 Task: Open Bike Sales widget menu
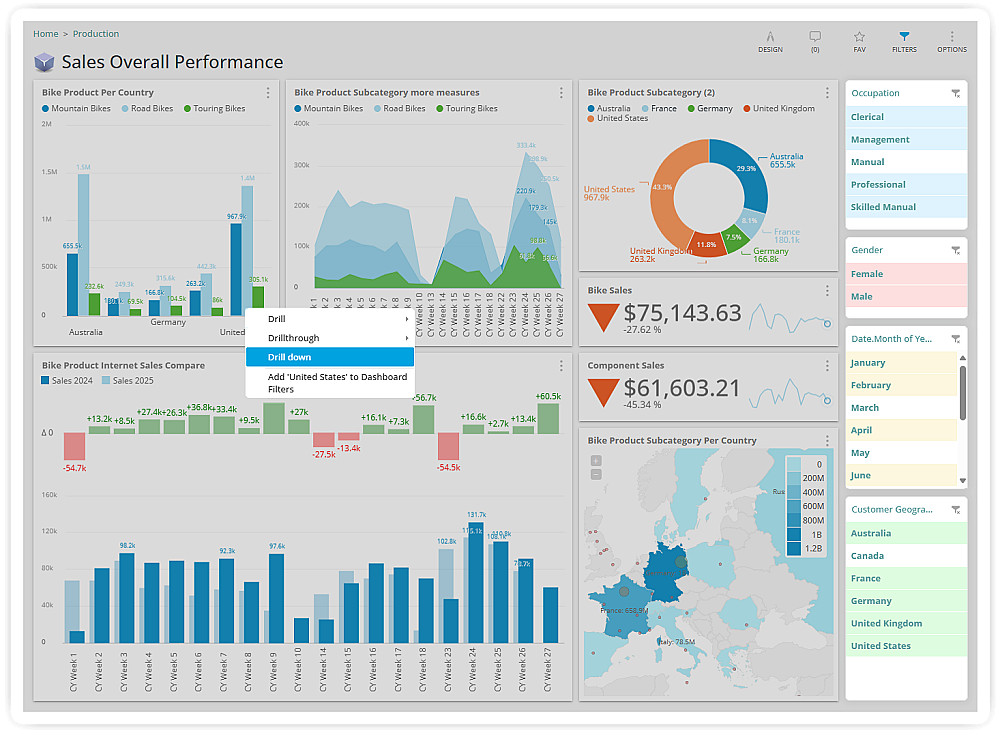tap(827, 290)
